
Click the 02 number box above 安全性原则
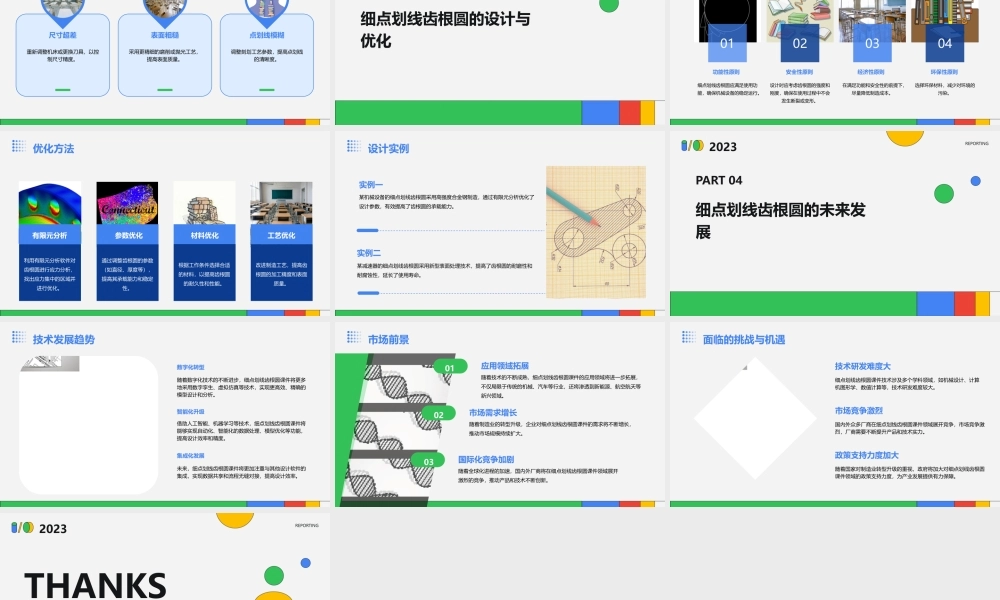pos(800,43)
